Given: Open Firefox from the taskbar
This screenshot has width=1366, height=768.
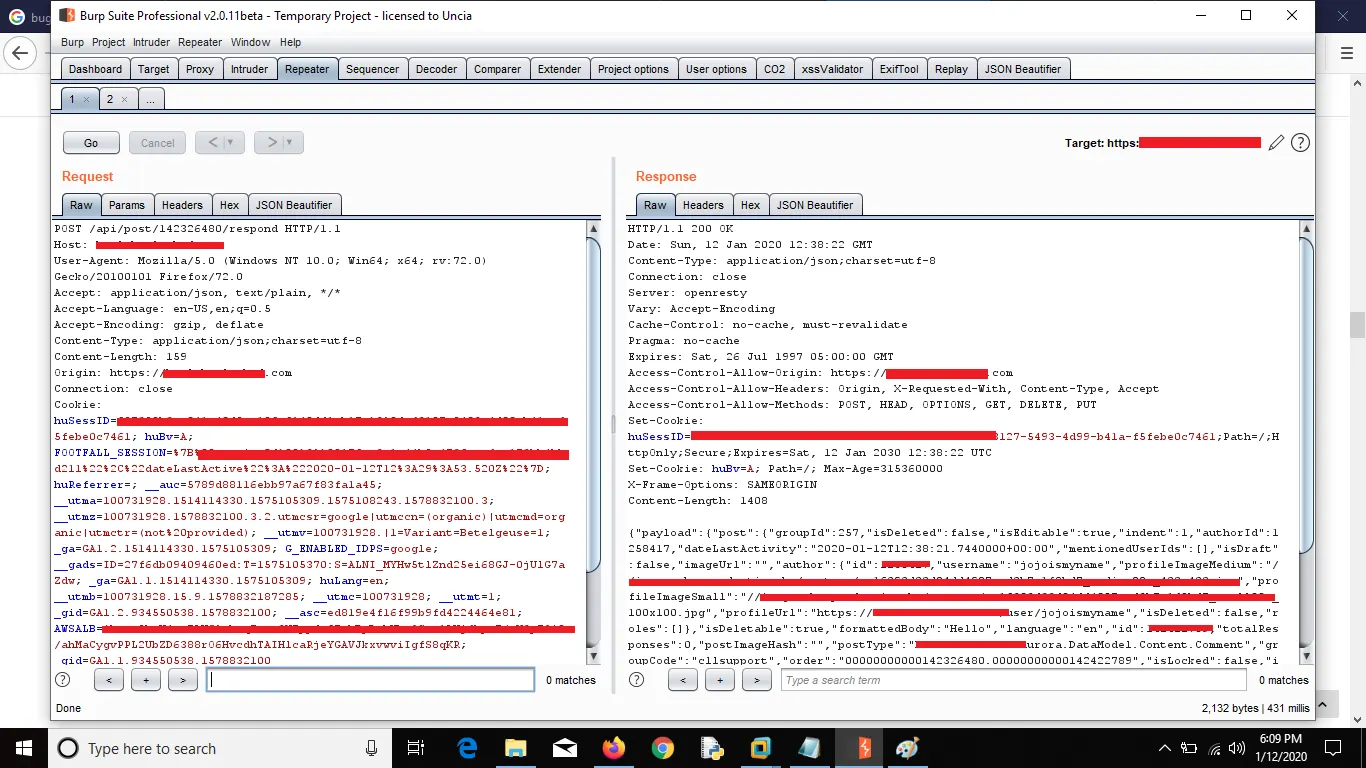Looking at the screenshot, I should pyautogui.click(x=613, y=748).
